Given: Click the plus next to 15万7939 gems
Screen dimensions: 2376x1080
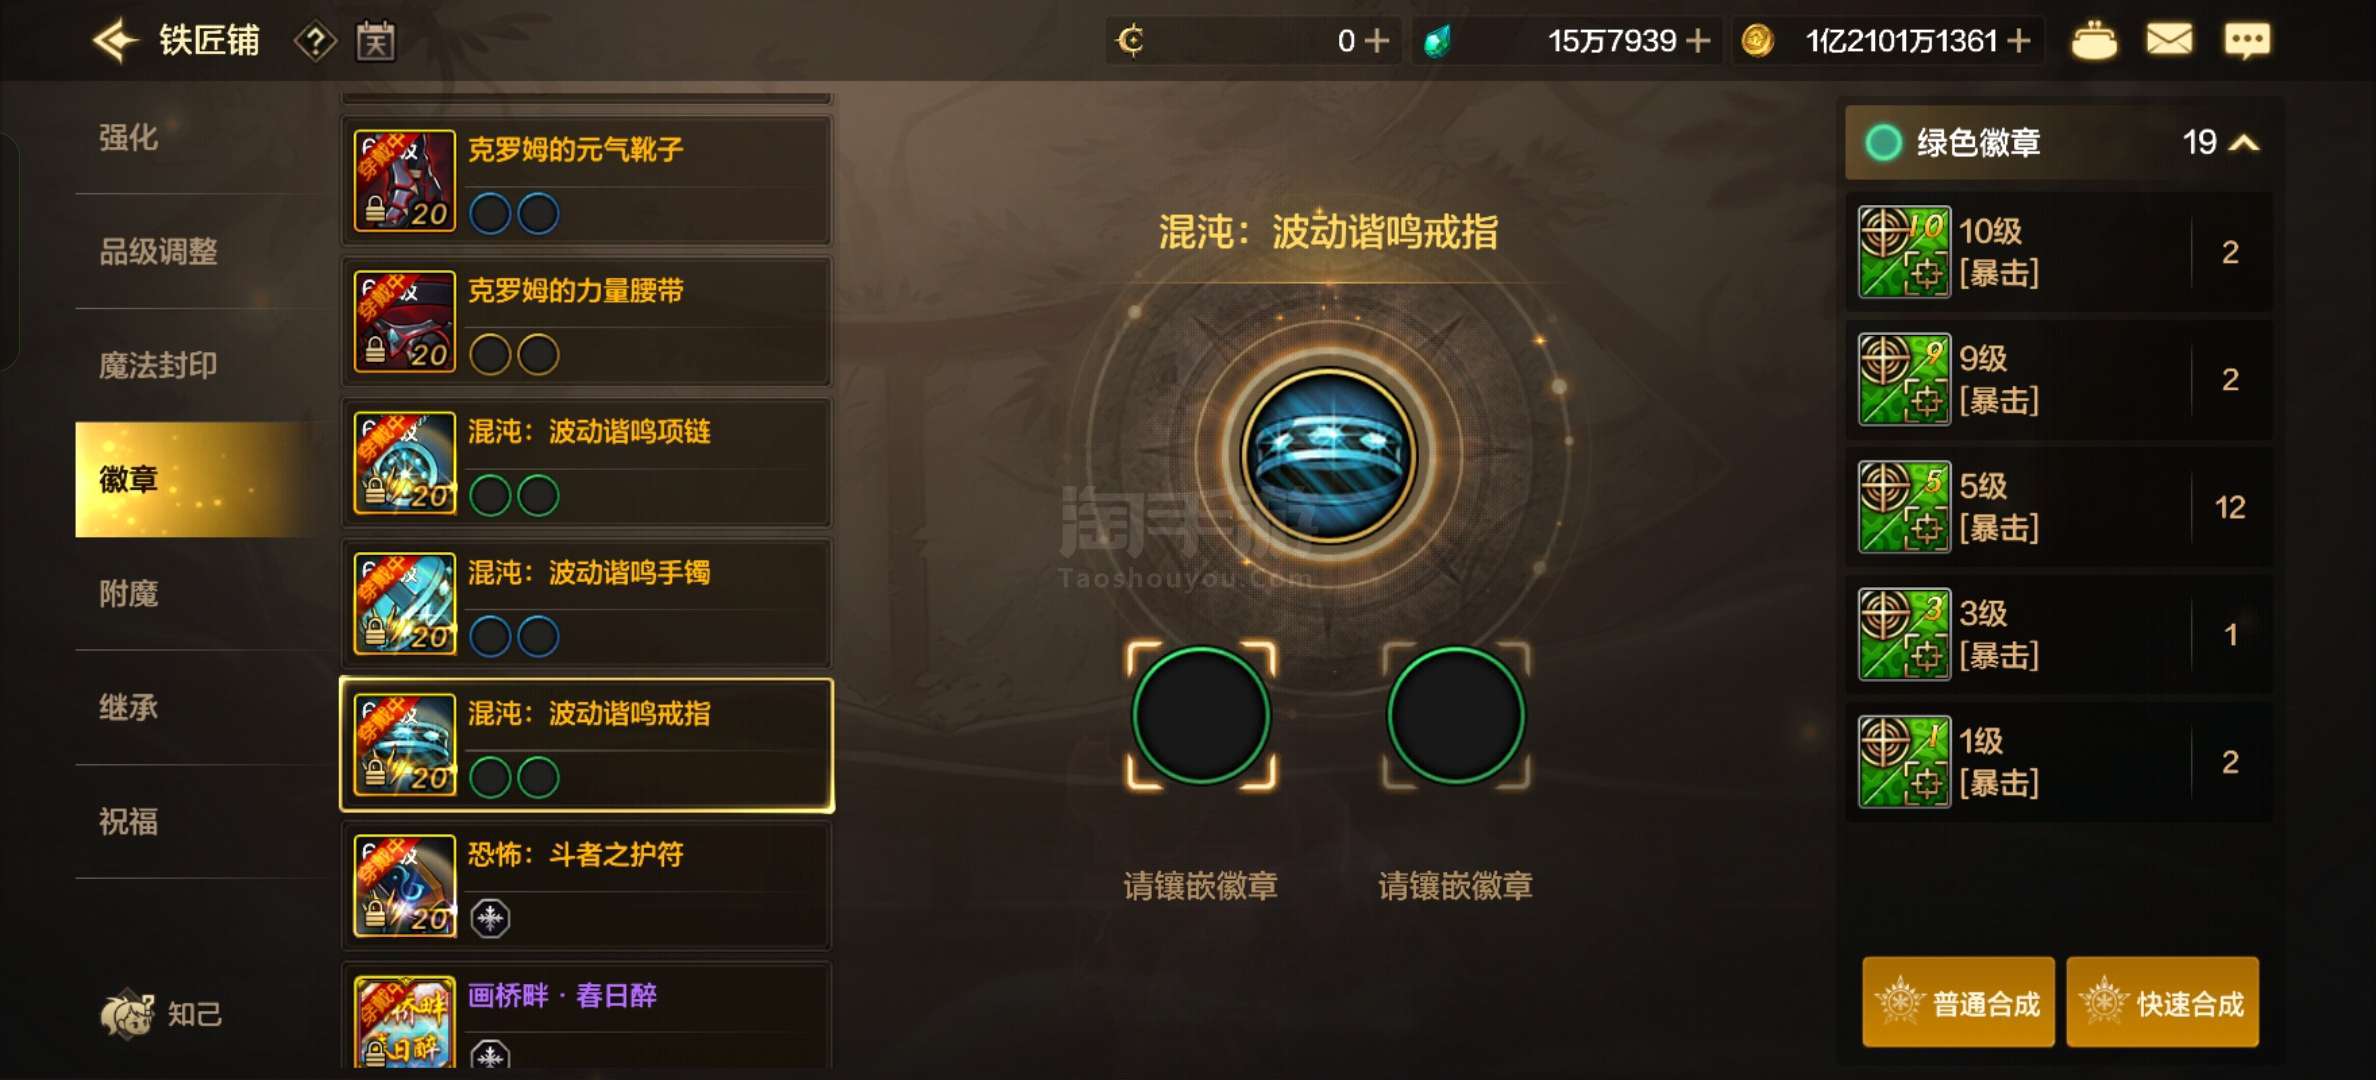Looking at the screenshot, I should coord(1698,41).
